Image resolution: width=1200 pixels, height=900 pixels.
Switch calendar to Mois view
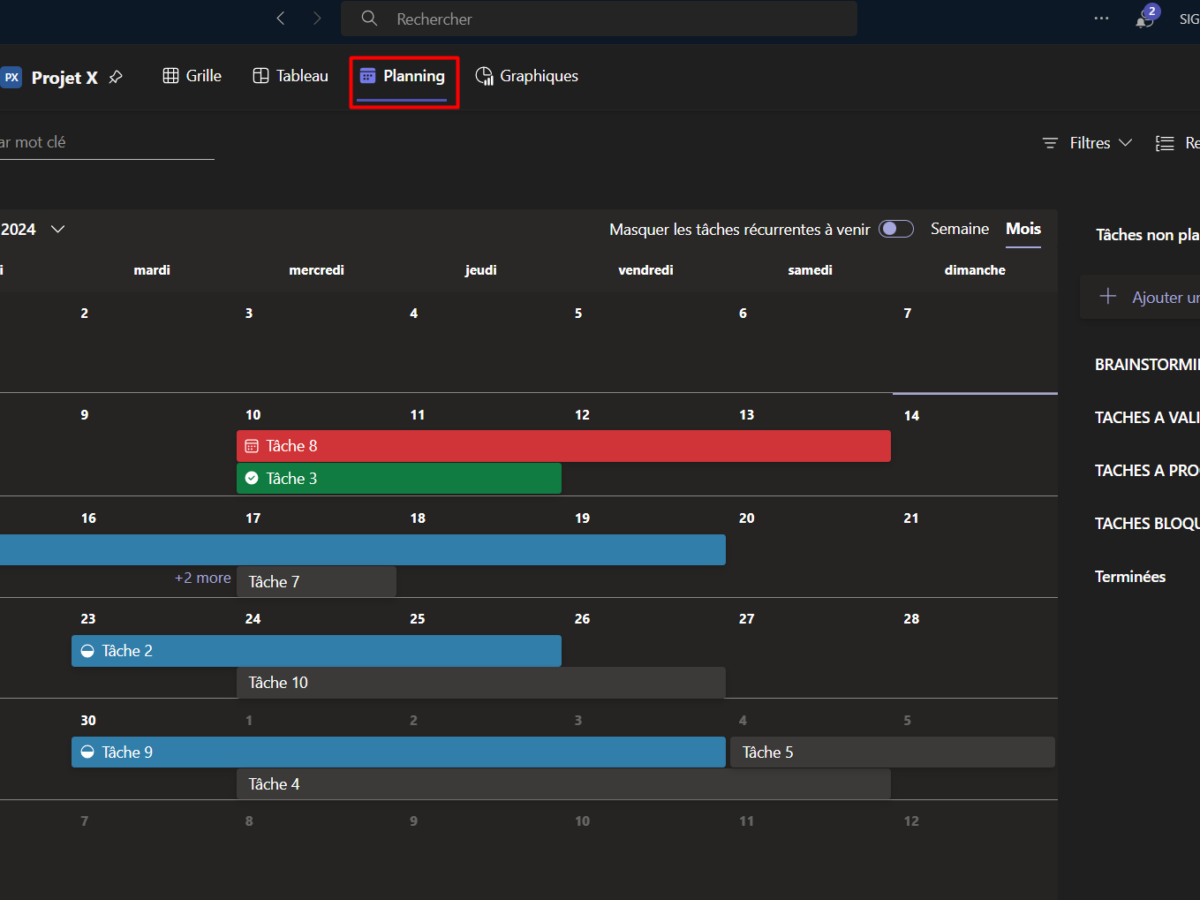1023,229
